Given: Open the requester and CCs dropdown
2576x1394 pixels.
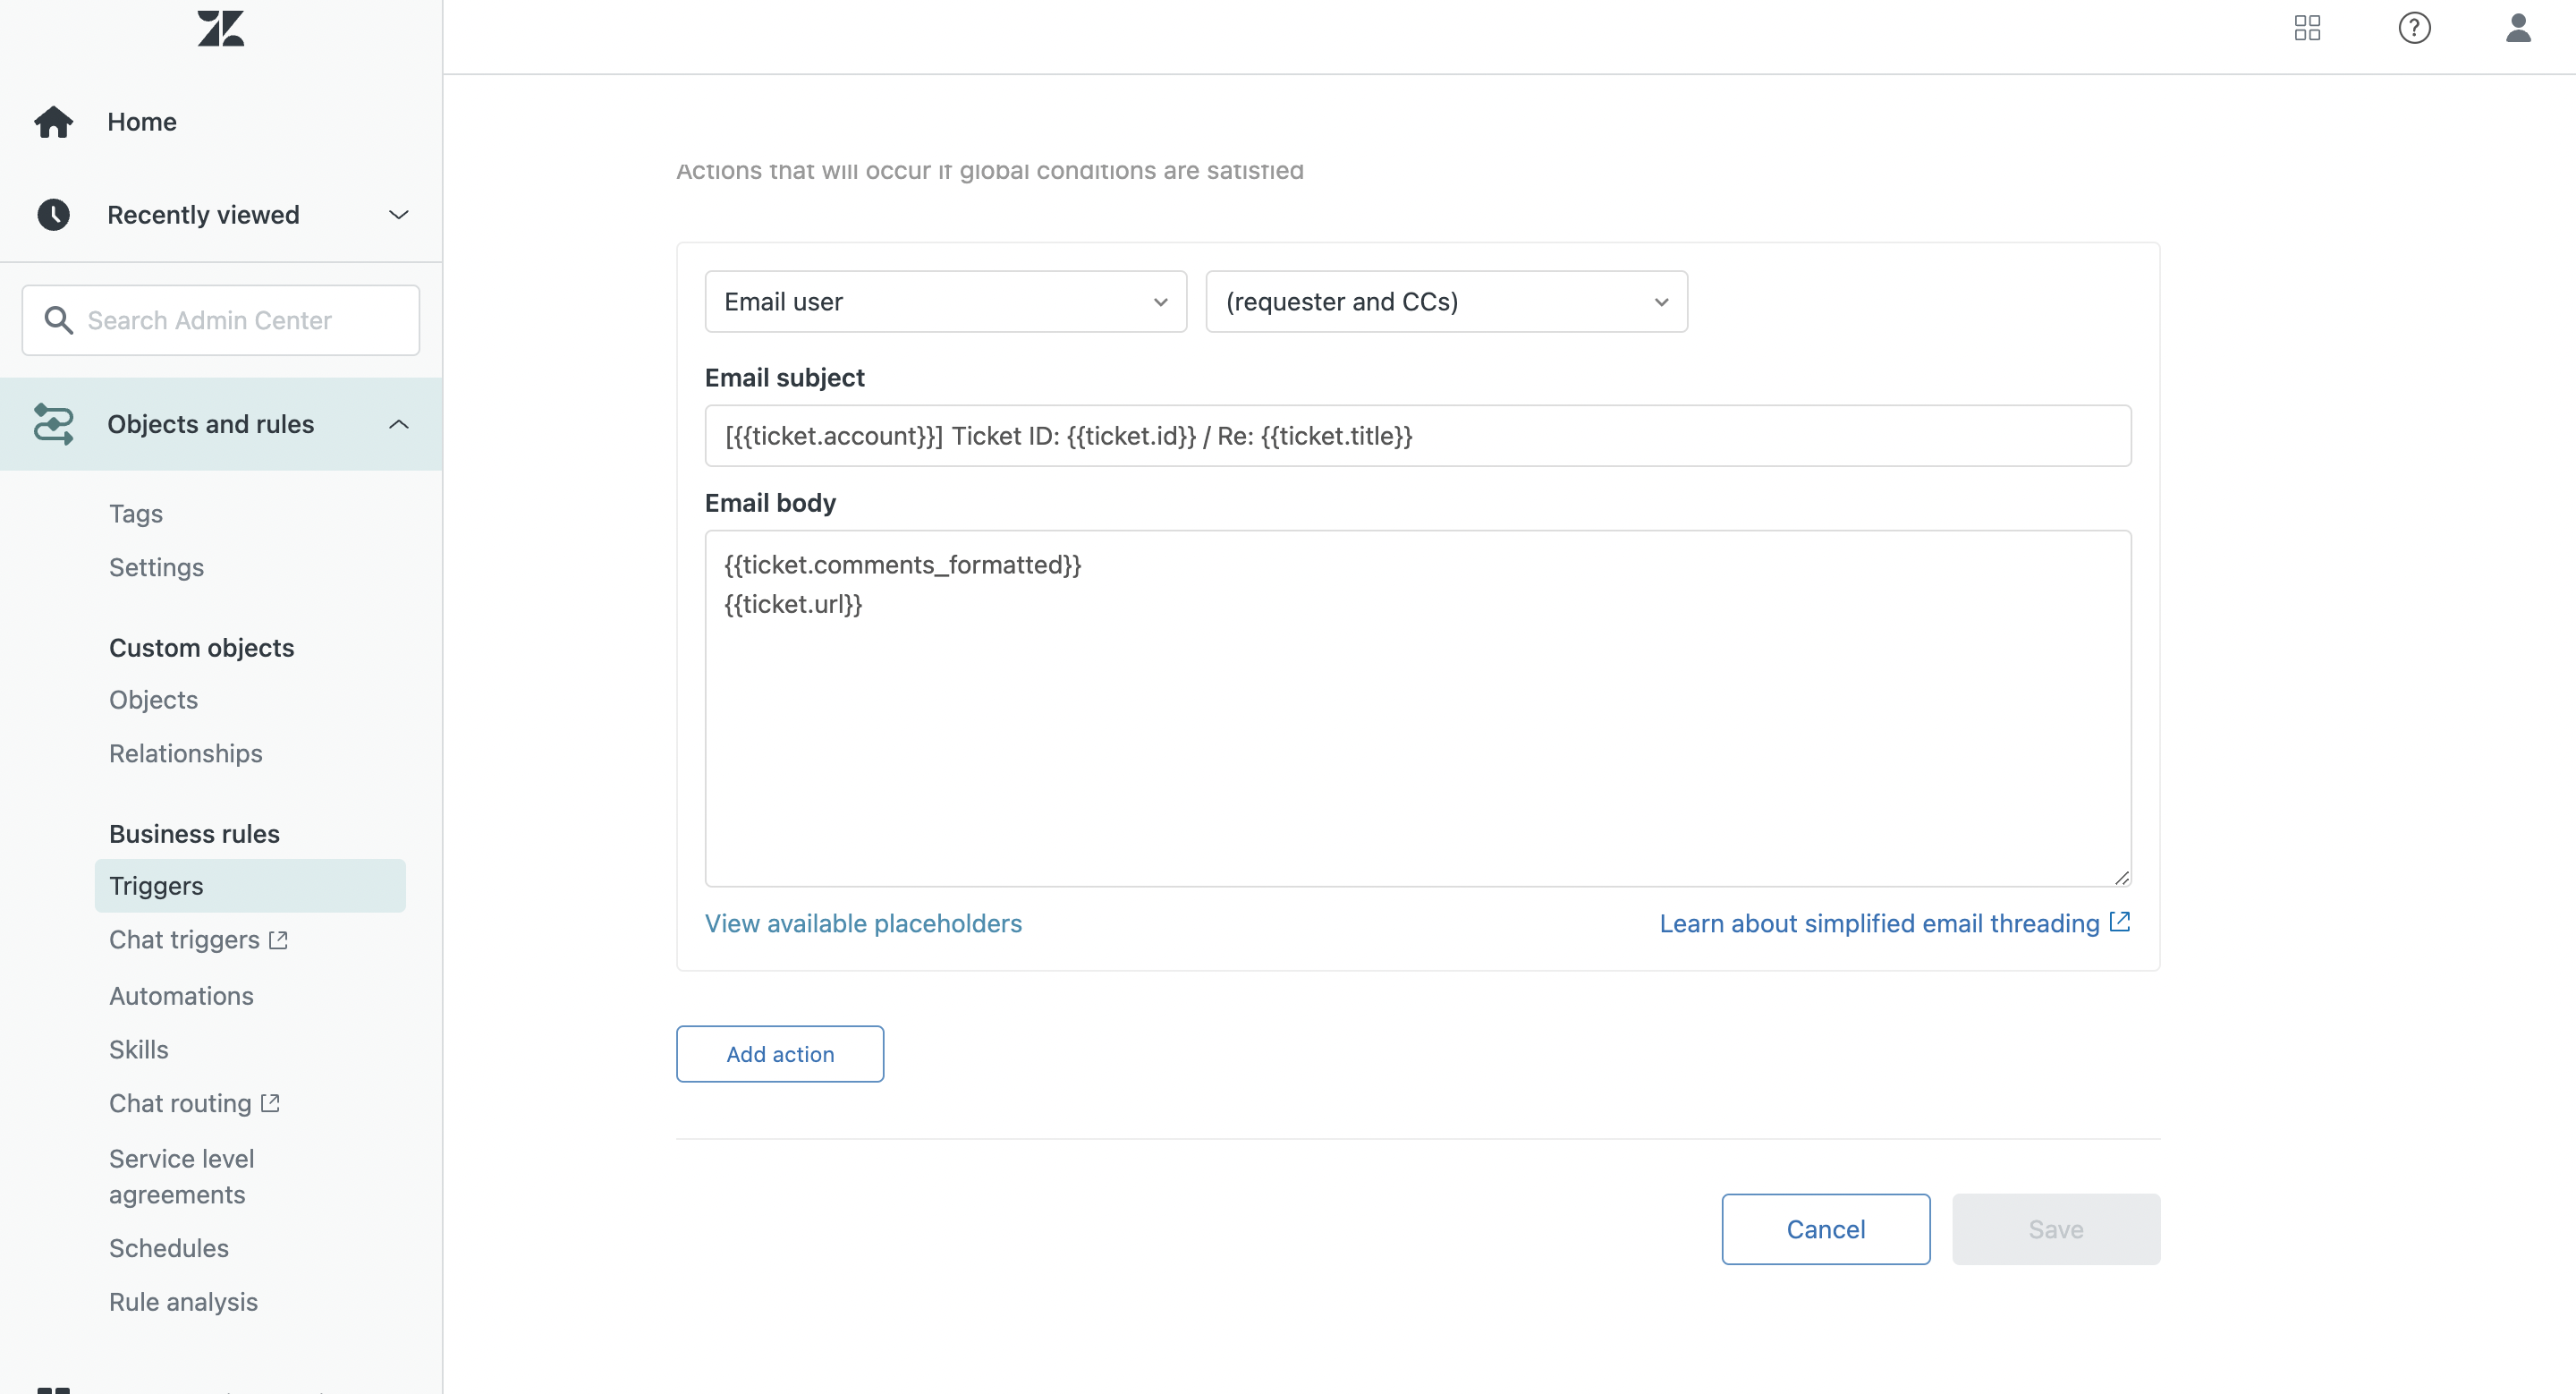Looking at the screenshot, I should pos(1446,302).
